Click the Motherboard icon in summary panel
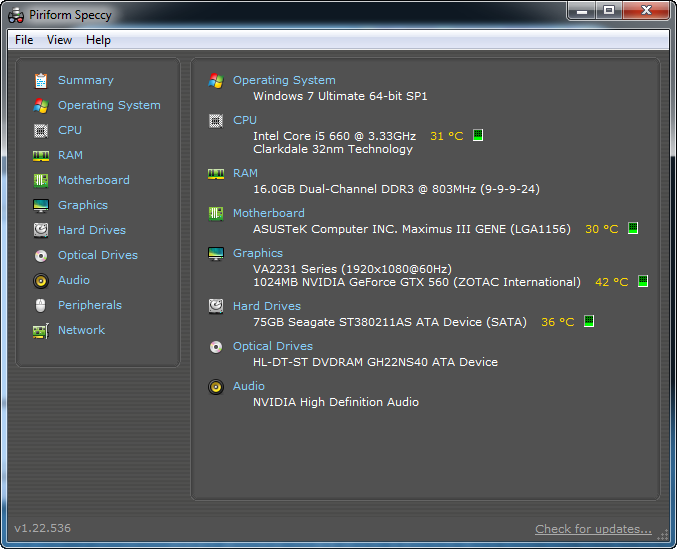This screenshot has width=677, height=549. pos(216,214)
